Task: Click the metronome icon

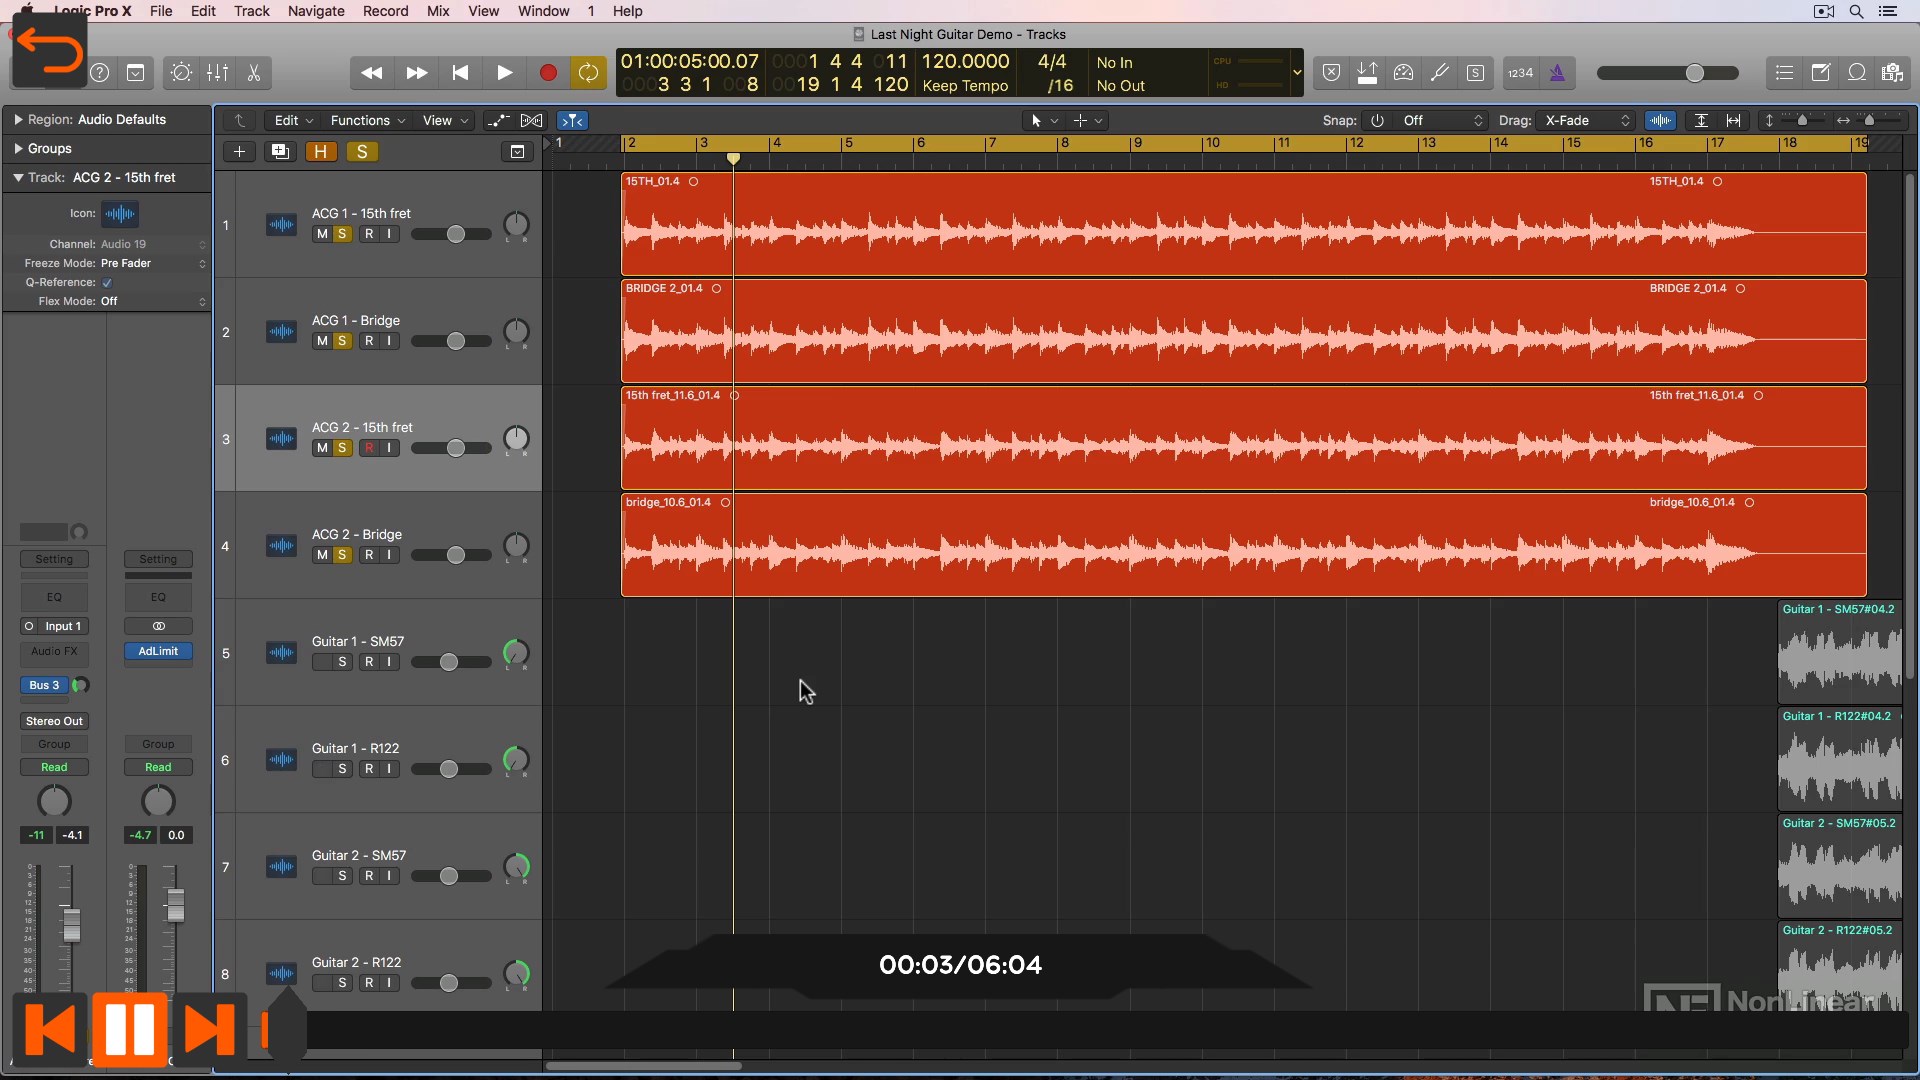Action: (1557, 73)
